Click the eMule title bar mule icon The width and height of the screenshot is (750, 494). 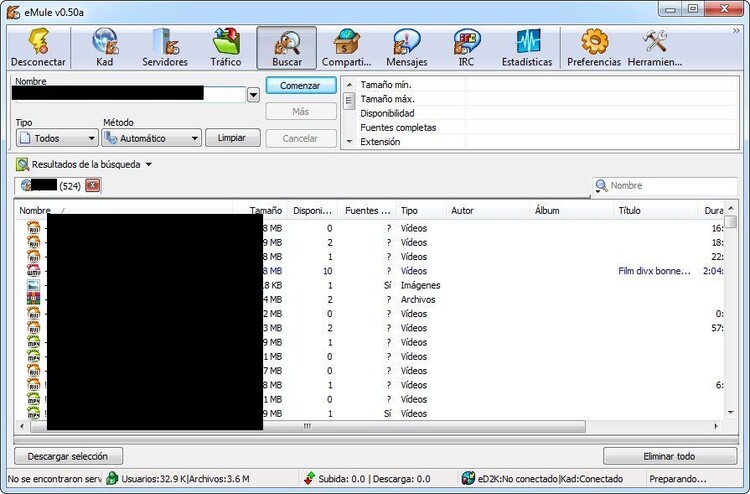coord(13,12)
